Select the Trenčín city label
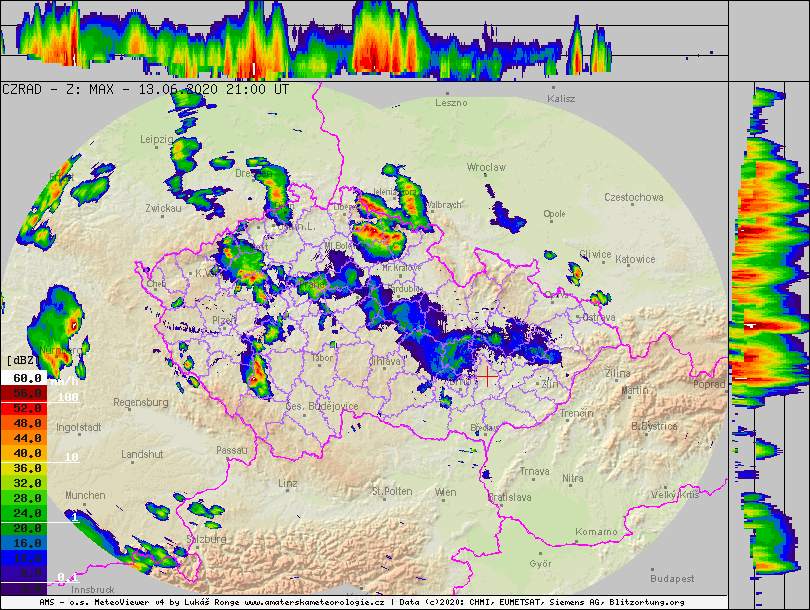The height and width of the screenshot is (610, 810). point(577,413)
